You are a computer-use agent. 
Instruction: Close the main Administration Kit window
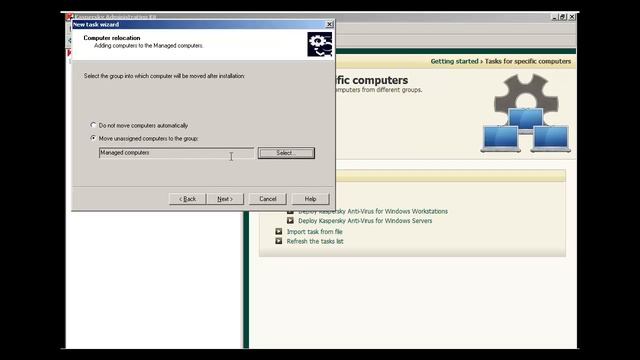[x=572, y=17]
